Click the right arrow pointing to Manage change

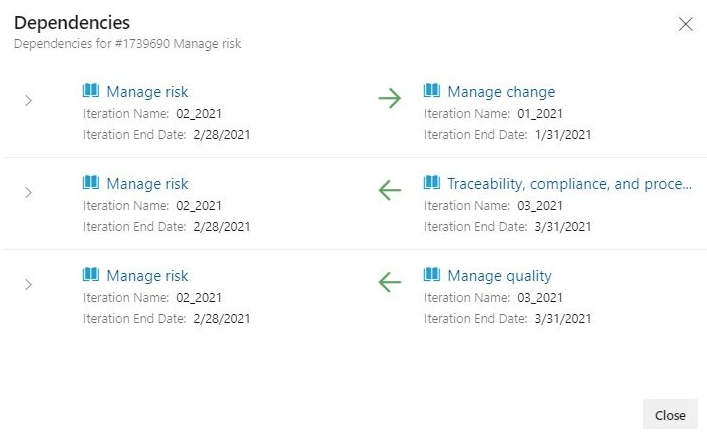pyautogui.click(x=390, y=98)
